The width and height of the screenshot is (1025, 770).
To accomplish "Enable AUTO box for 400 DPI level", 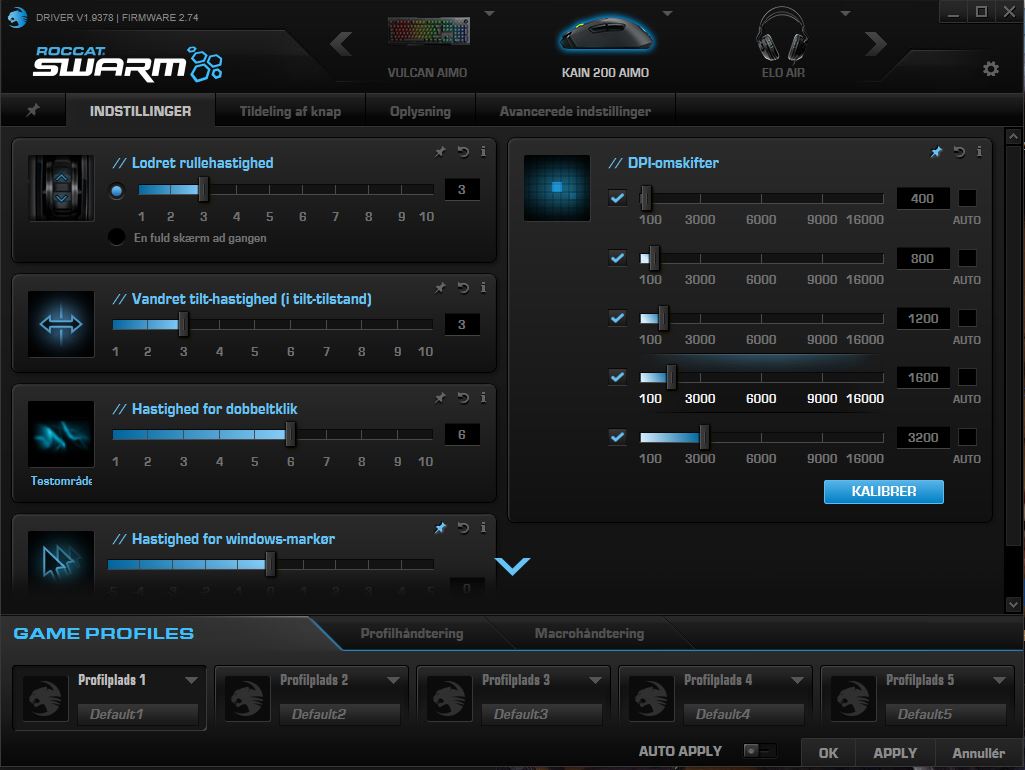I will (967, 198).
